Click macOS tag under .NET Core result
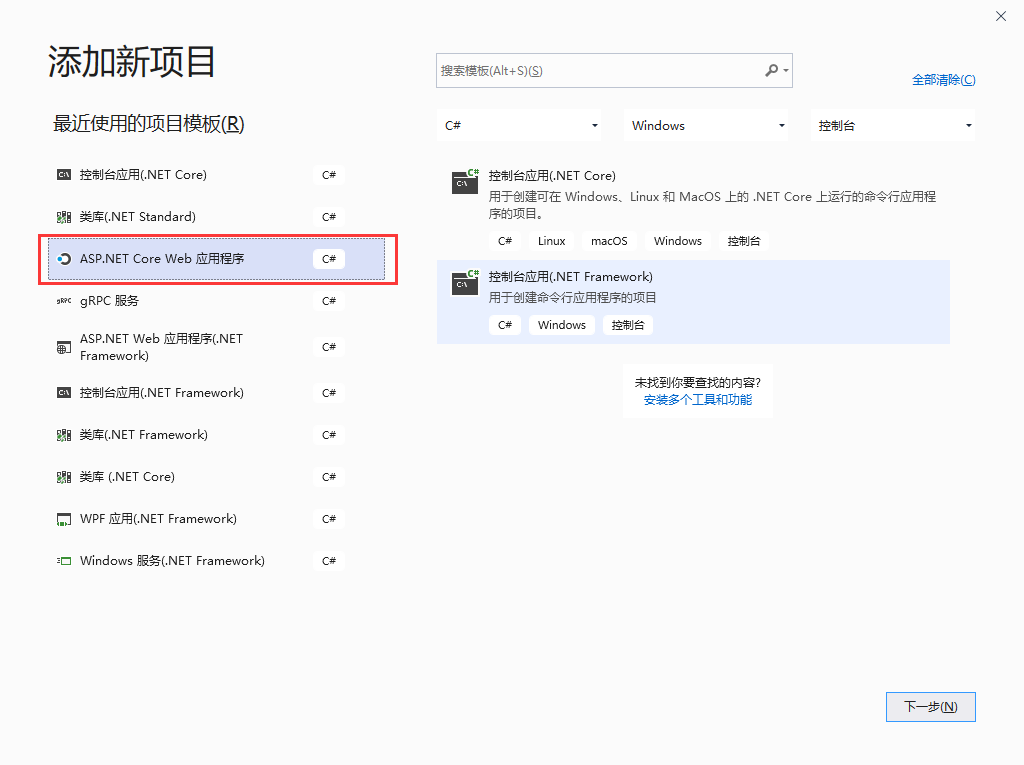1024x765 pixels. click(609, 241)
